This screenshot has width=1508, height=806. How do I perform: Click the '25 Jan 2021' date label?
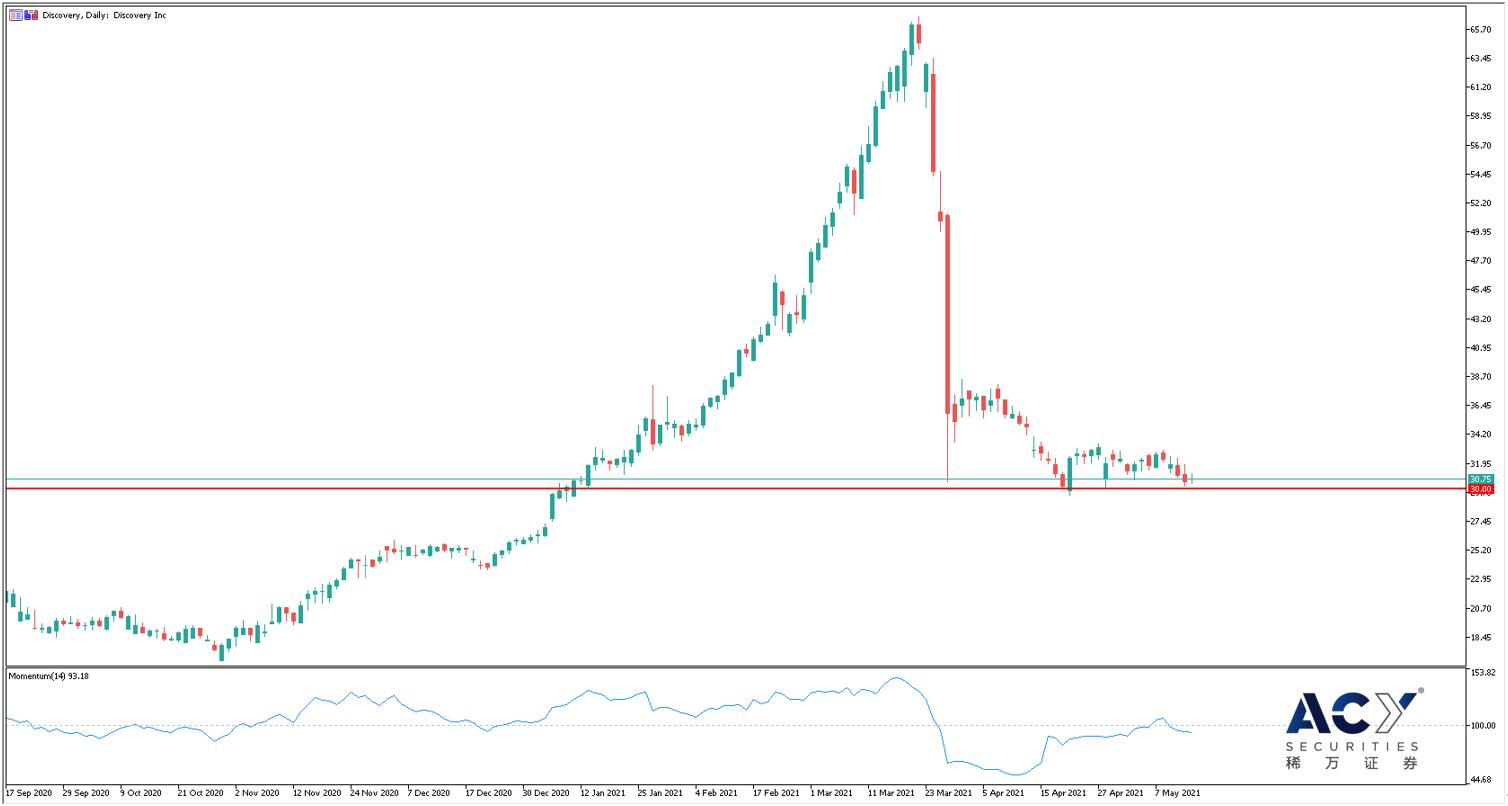pos(658,793)
